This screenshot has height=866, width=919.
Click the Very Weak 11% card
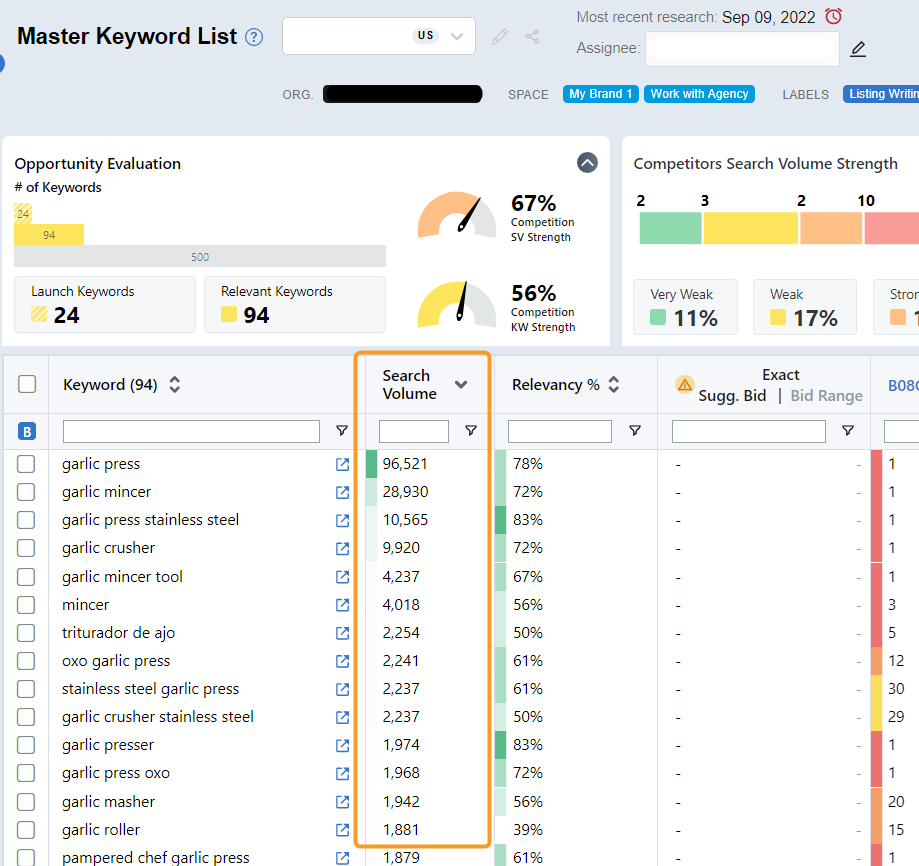[x=685, y=307]
